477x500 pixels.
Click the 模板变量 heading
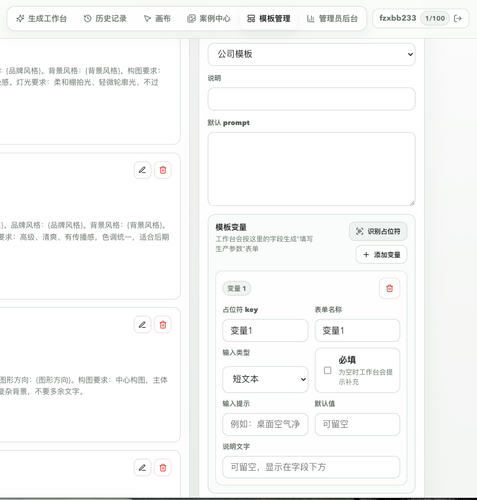[231, 227]
